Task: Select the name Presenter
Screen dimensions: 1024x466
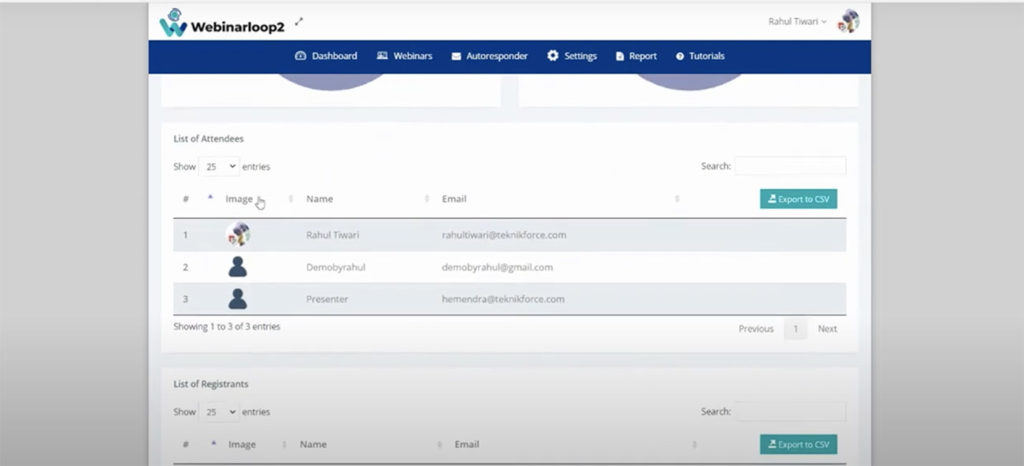Action: pos(327,300)
